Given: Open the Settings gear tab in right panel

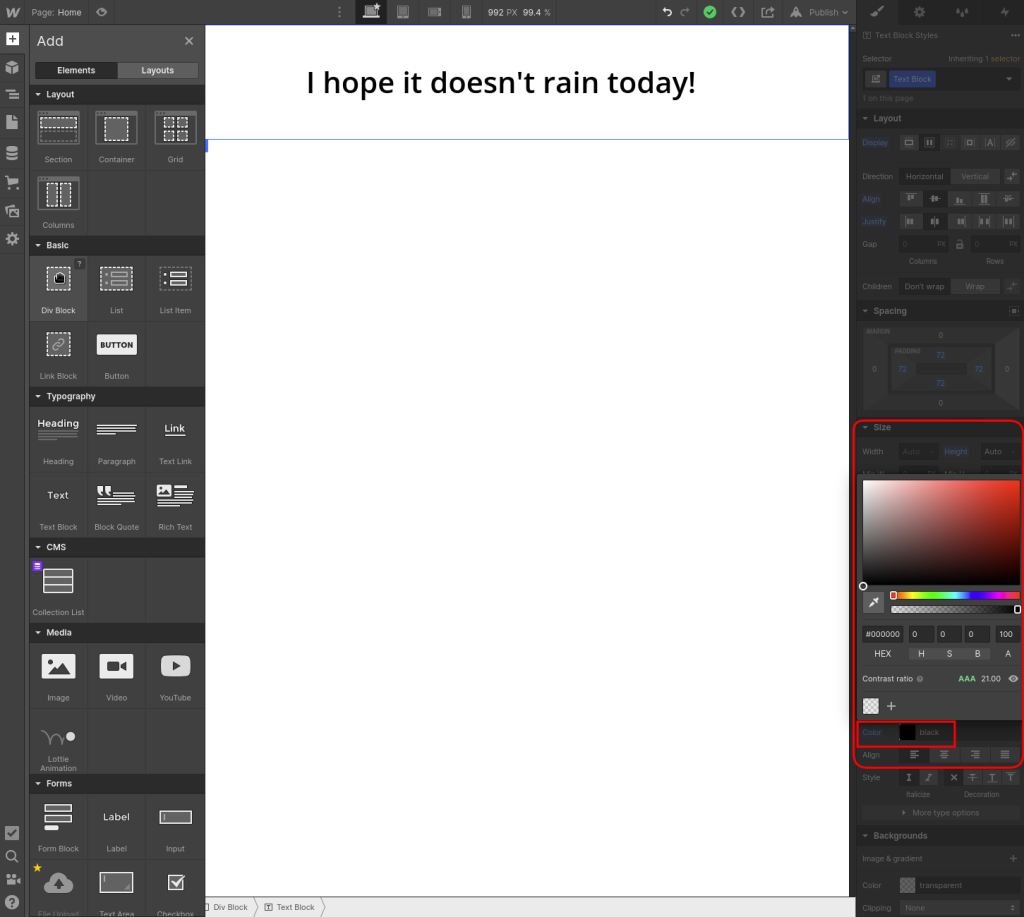Looking at the screenshot, I should pos(919,12).
